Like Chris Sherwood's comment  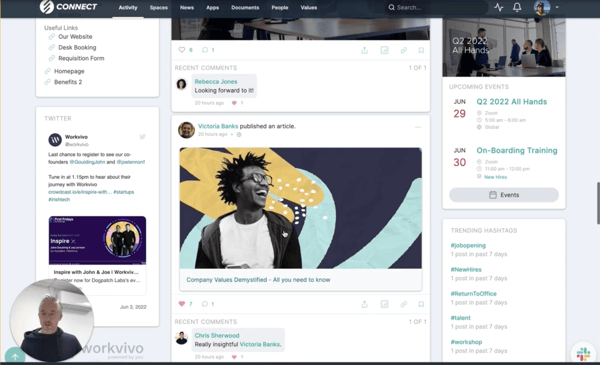point(234,357)
